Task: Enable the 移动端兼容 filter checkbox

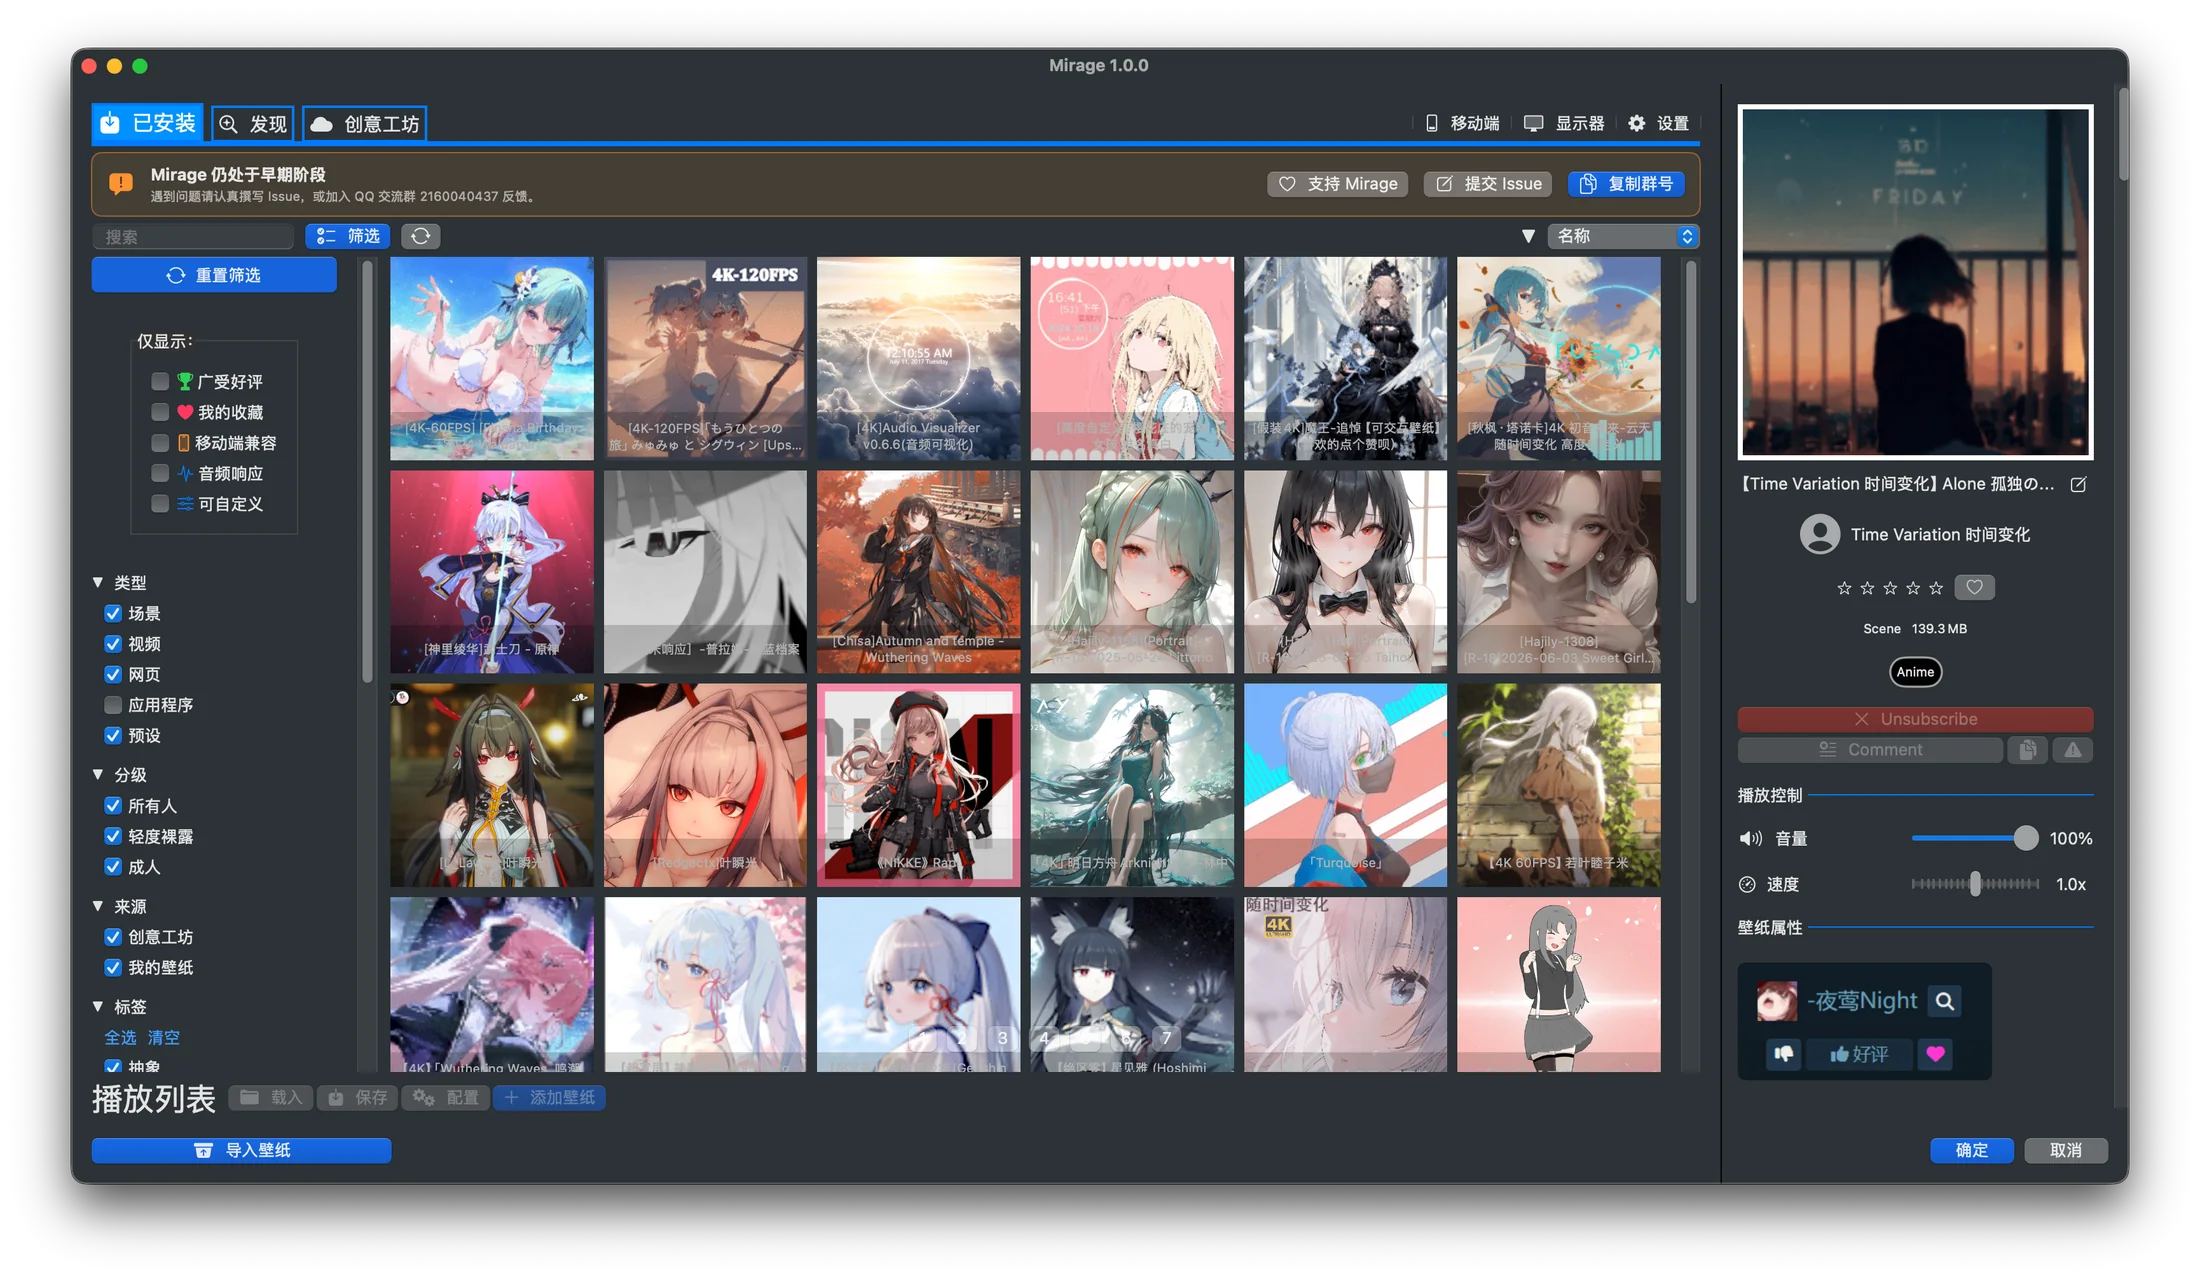Action: point(160,442)
